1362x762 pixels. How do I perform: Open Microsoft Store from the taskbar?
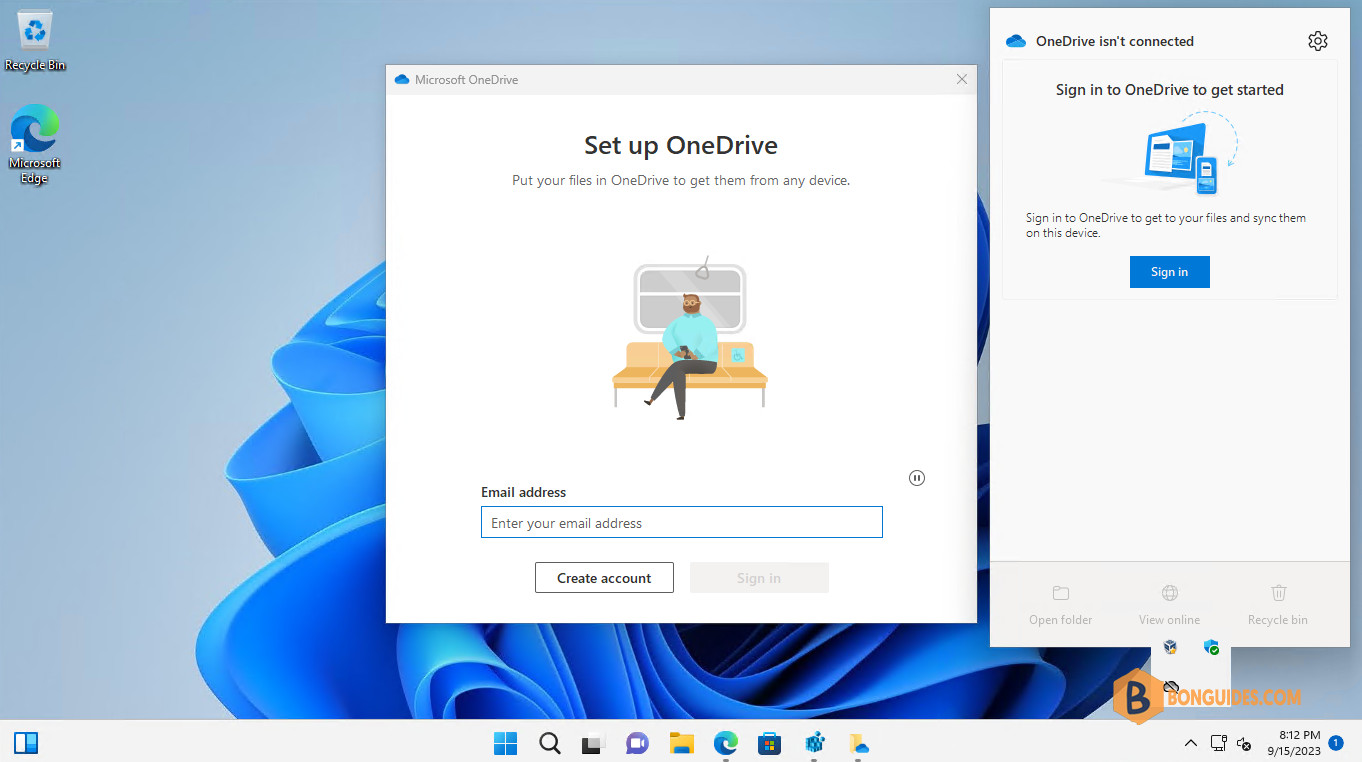(x=769, y=743)
